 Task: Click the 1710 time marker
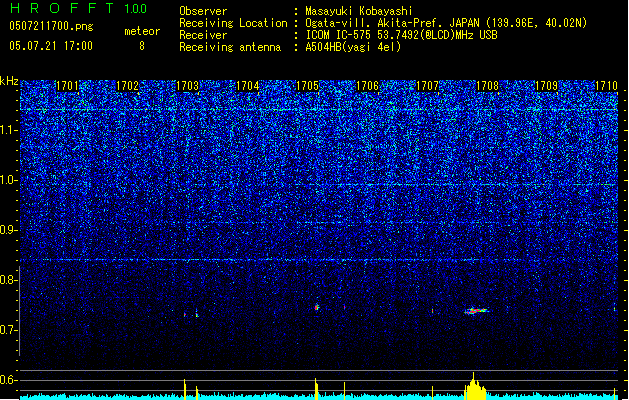607,86
